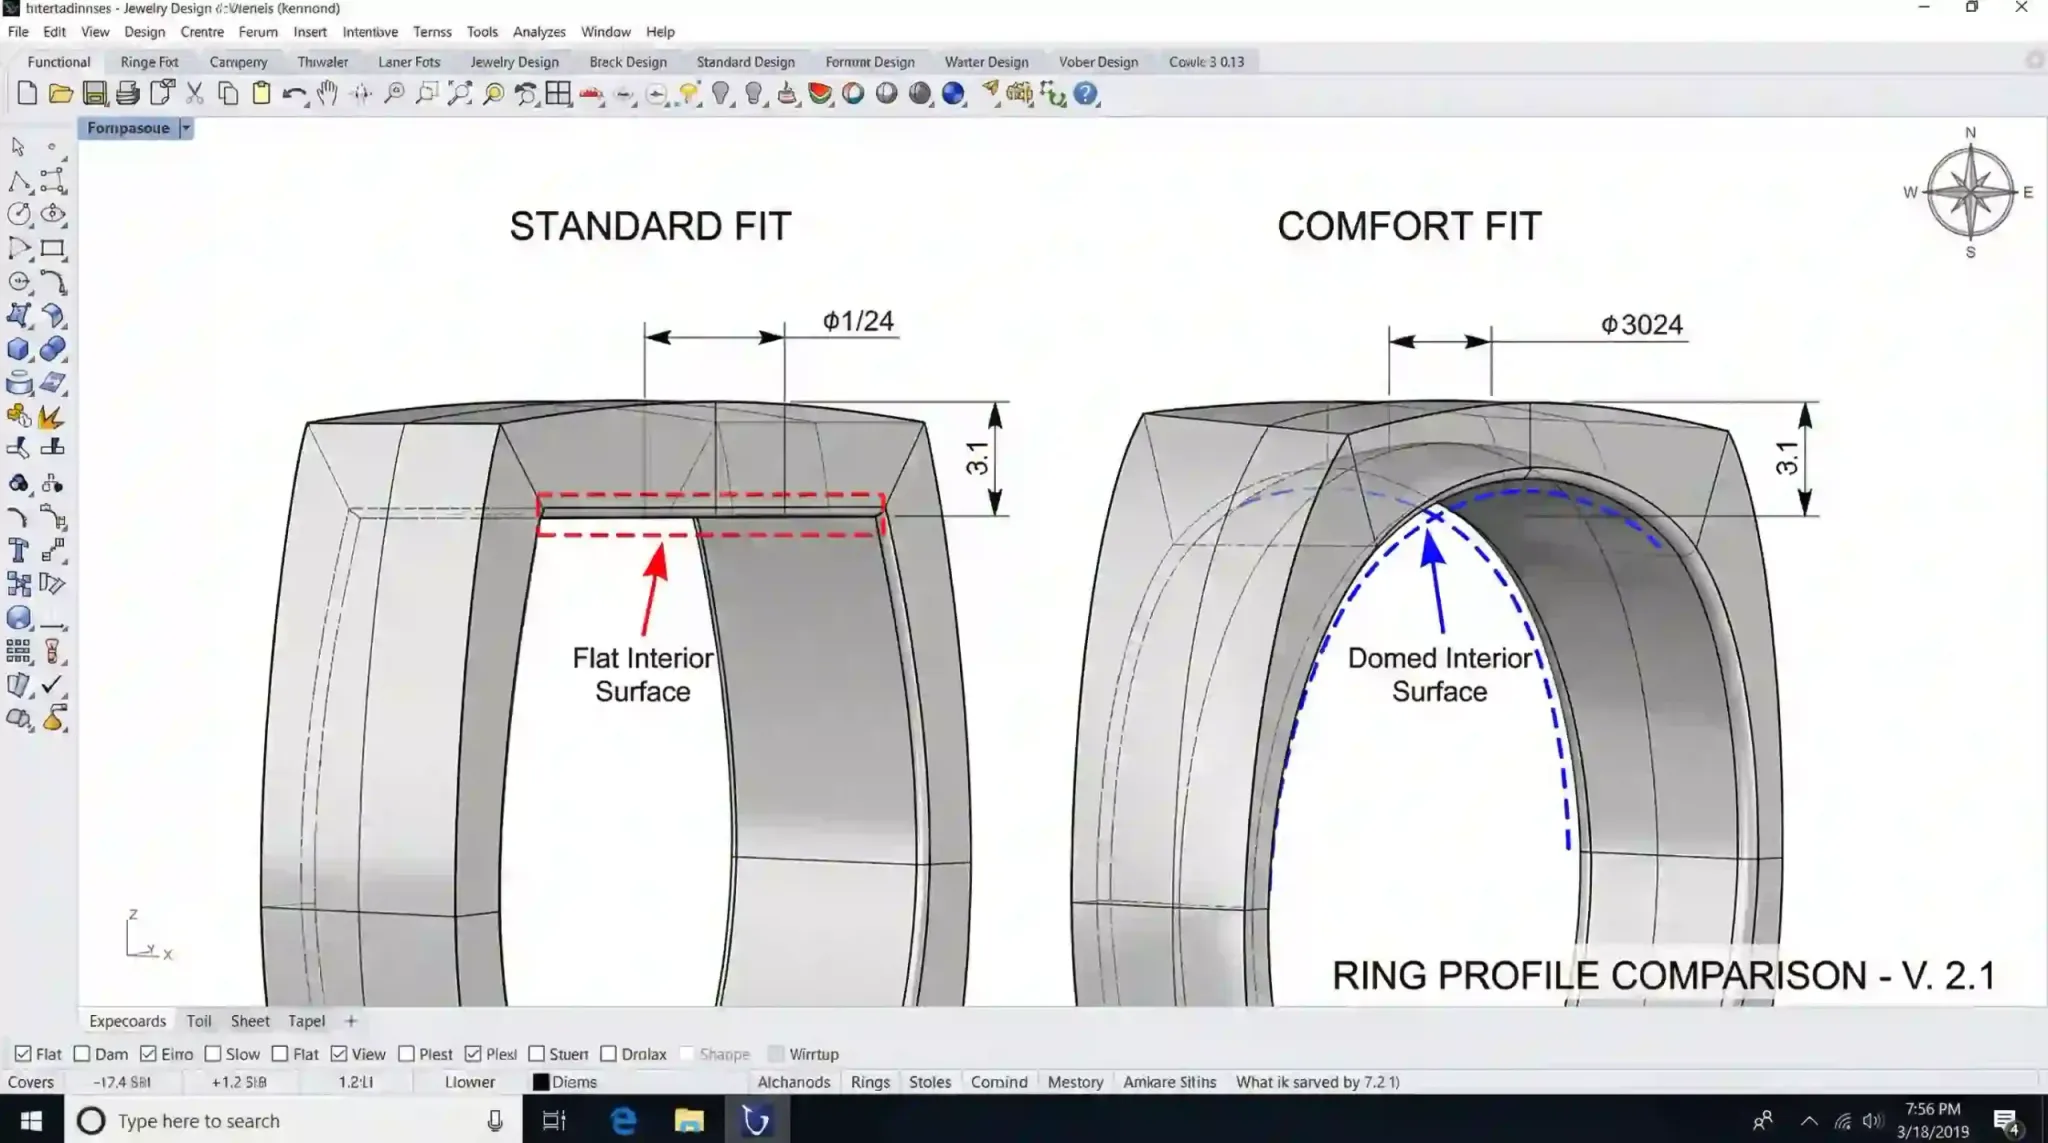Open the Analyzes menu
The width and height of the screenshot is (2048, 1143).
pyautogui.click(x=539, y=32)
